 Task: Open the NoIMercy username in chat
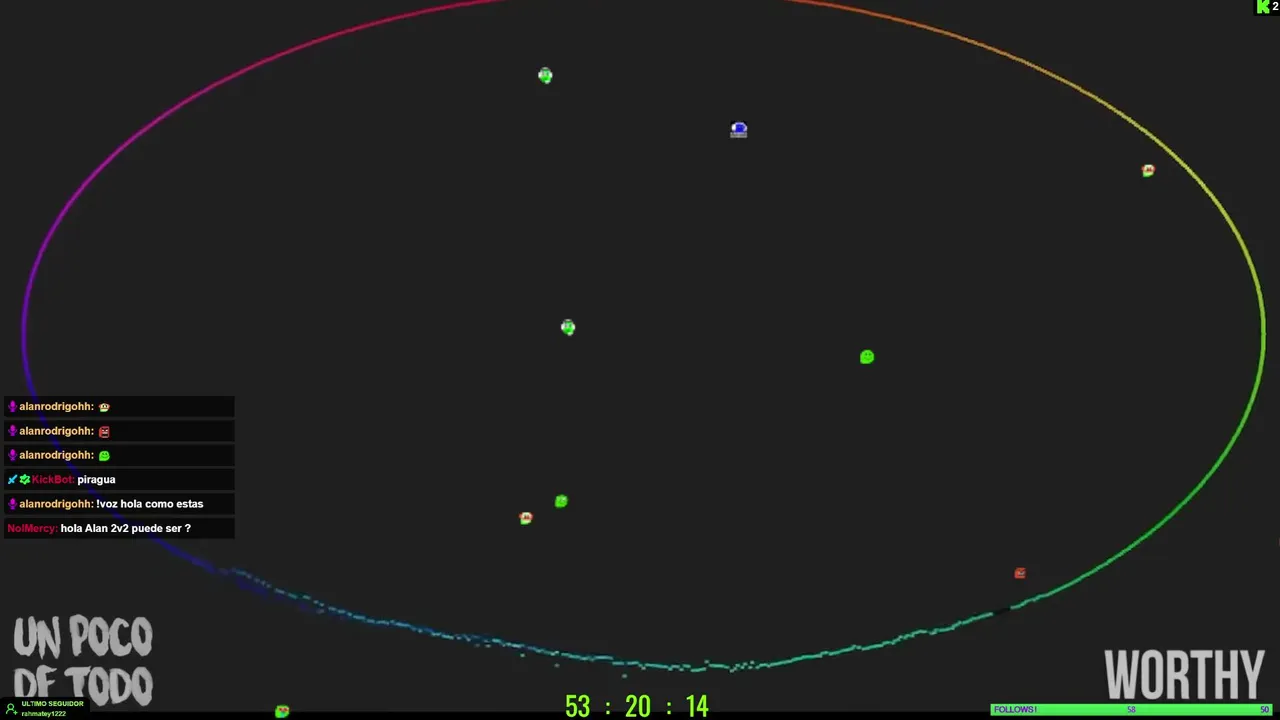(32, 528)
